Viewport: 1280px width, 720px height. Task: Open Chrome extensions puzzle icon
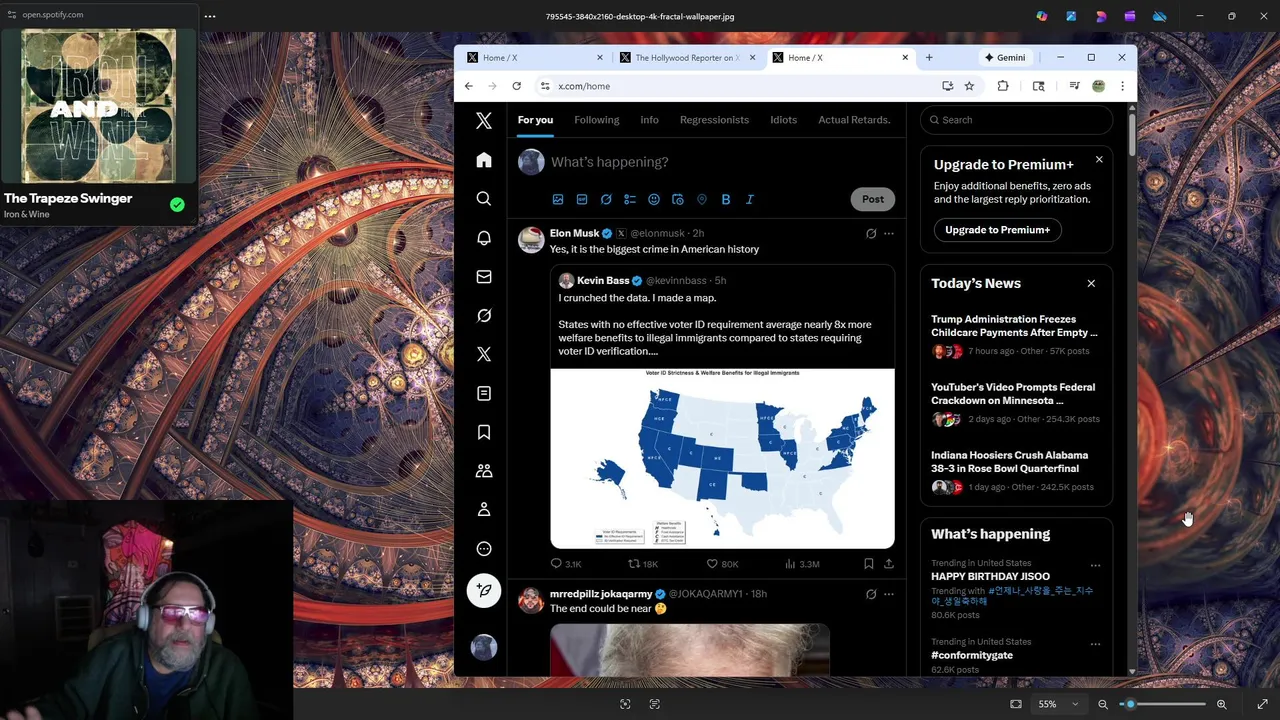(1003, 86)
